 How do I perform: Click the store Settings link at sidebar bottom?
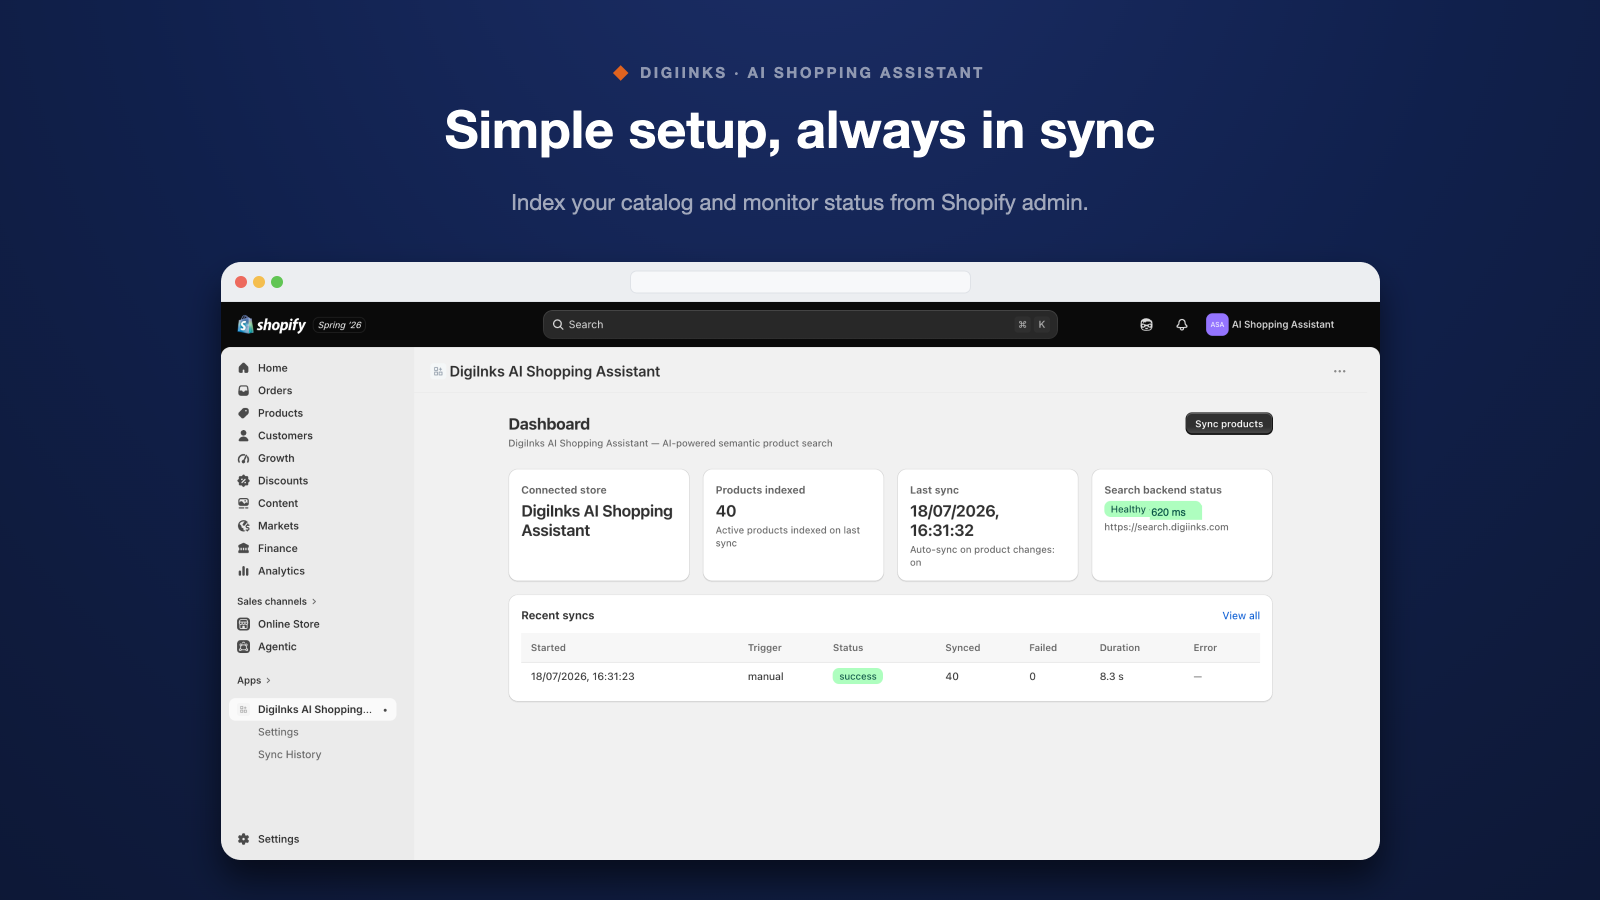(278, 839)
